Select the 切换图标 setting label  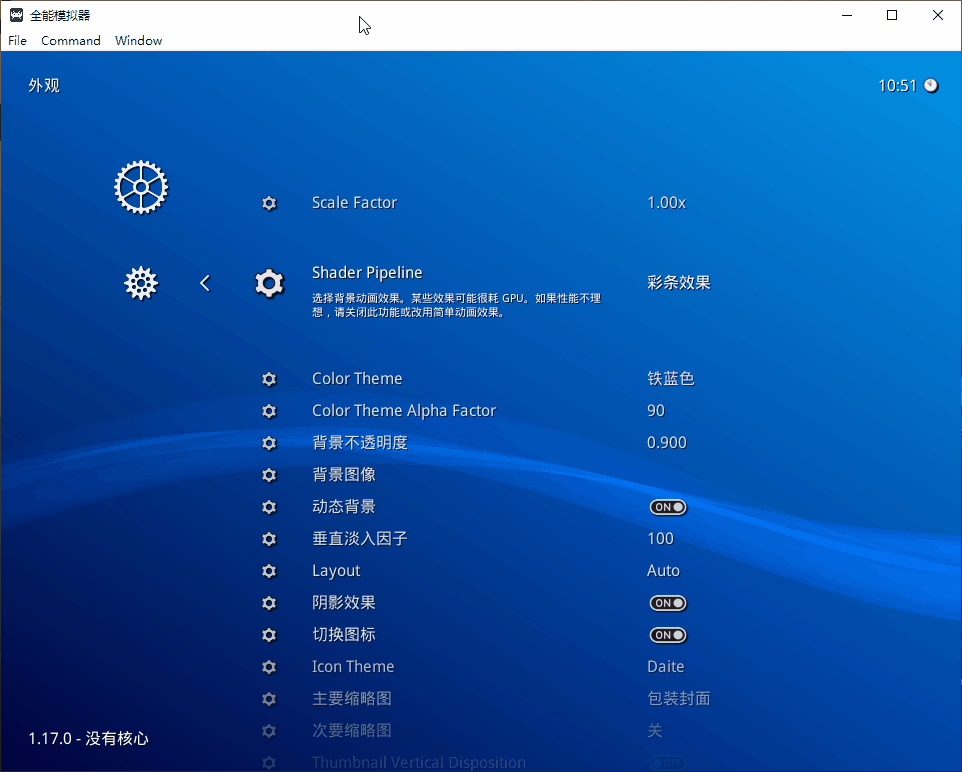(x=344, y=635)
